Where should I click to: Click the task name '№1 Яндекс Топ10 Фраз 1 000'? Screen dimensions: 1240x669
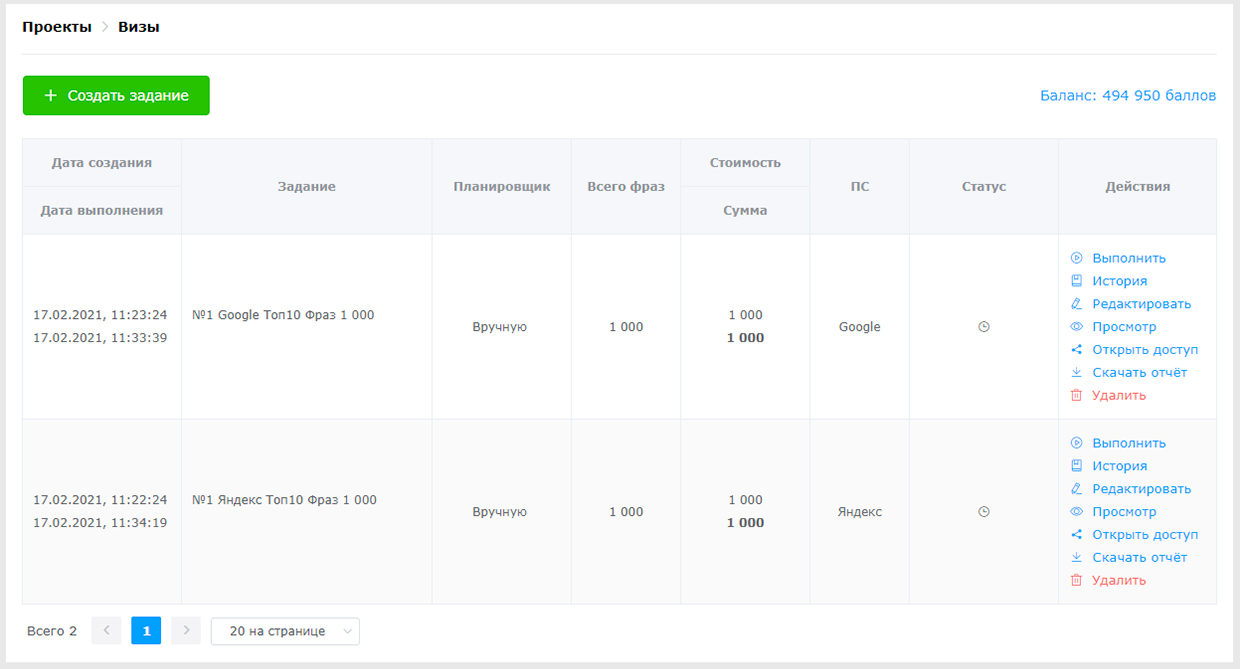285,500
